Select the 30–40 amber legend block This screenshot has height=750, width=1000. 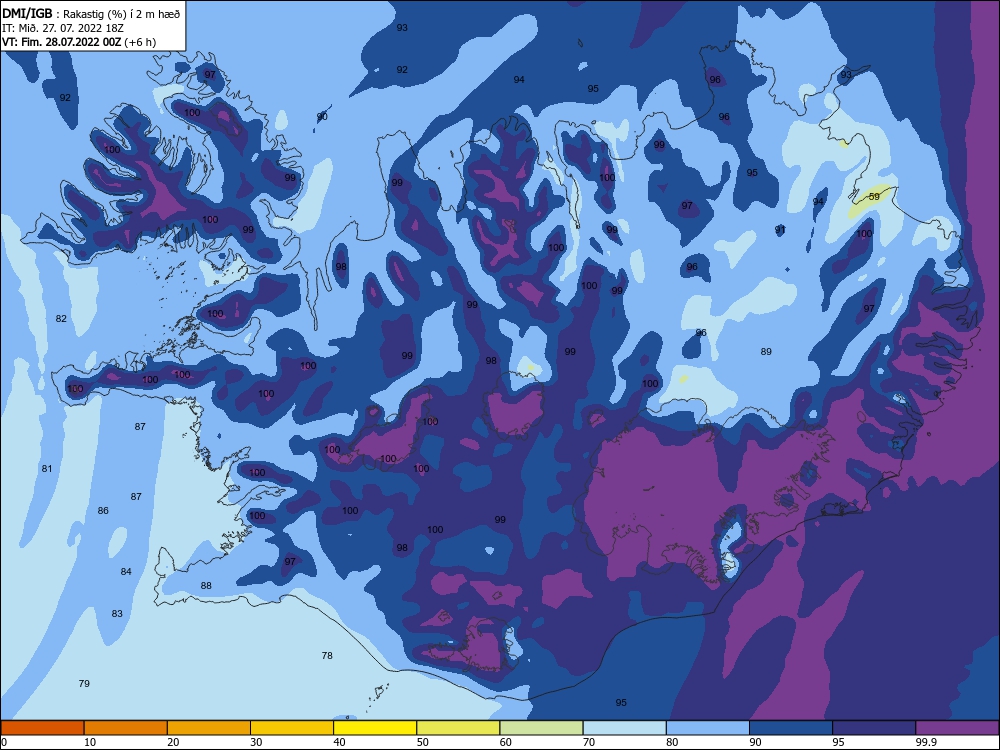pyautogui.click(x=292, y=728)
